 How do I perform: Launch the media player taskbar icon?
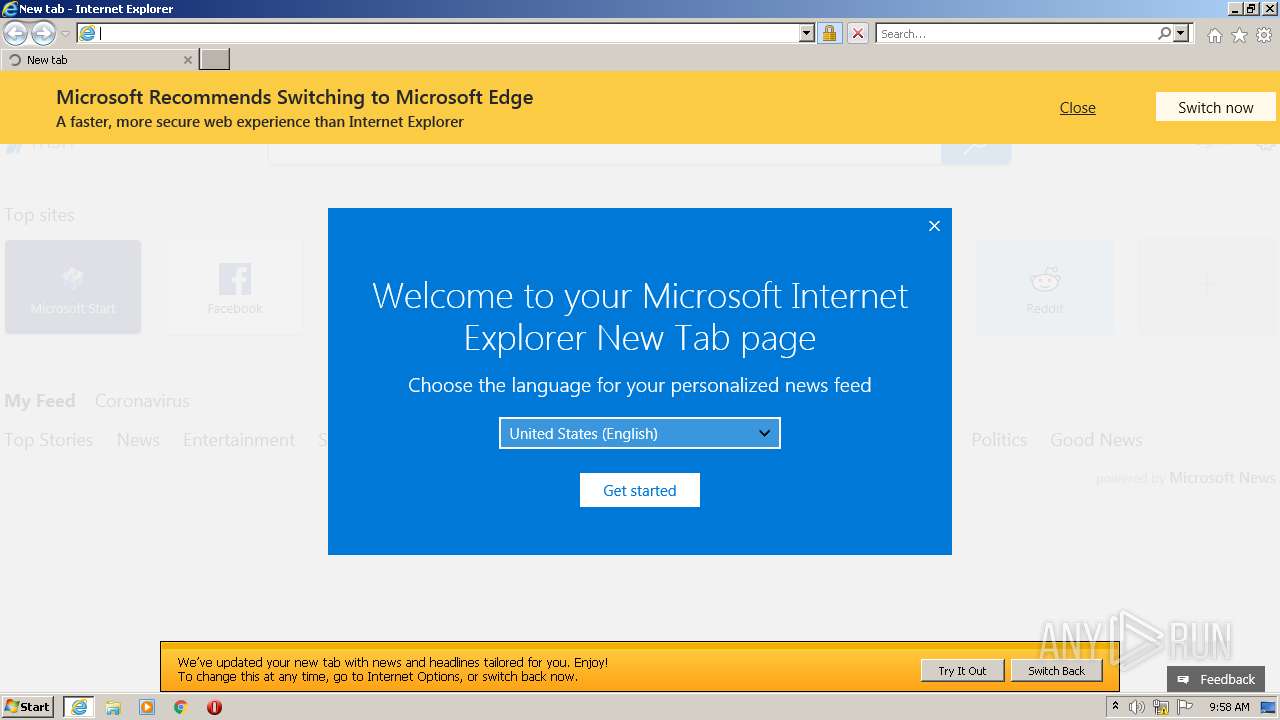pos(147,707)
